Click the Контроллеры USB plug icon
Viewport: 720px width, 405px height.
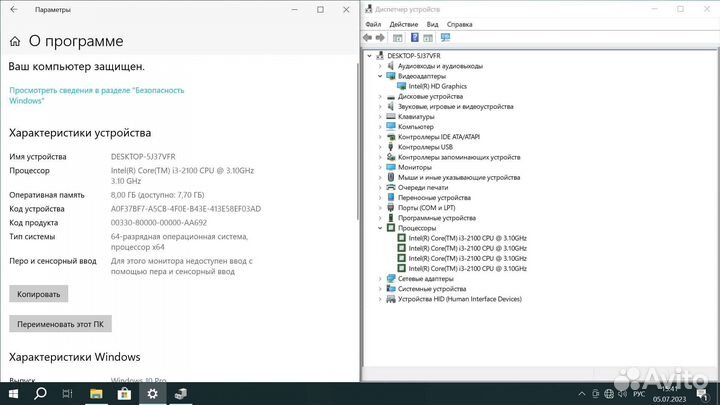(x=391, y=147)
